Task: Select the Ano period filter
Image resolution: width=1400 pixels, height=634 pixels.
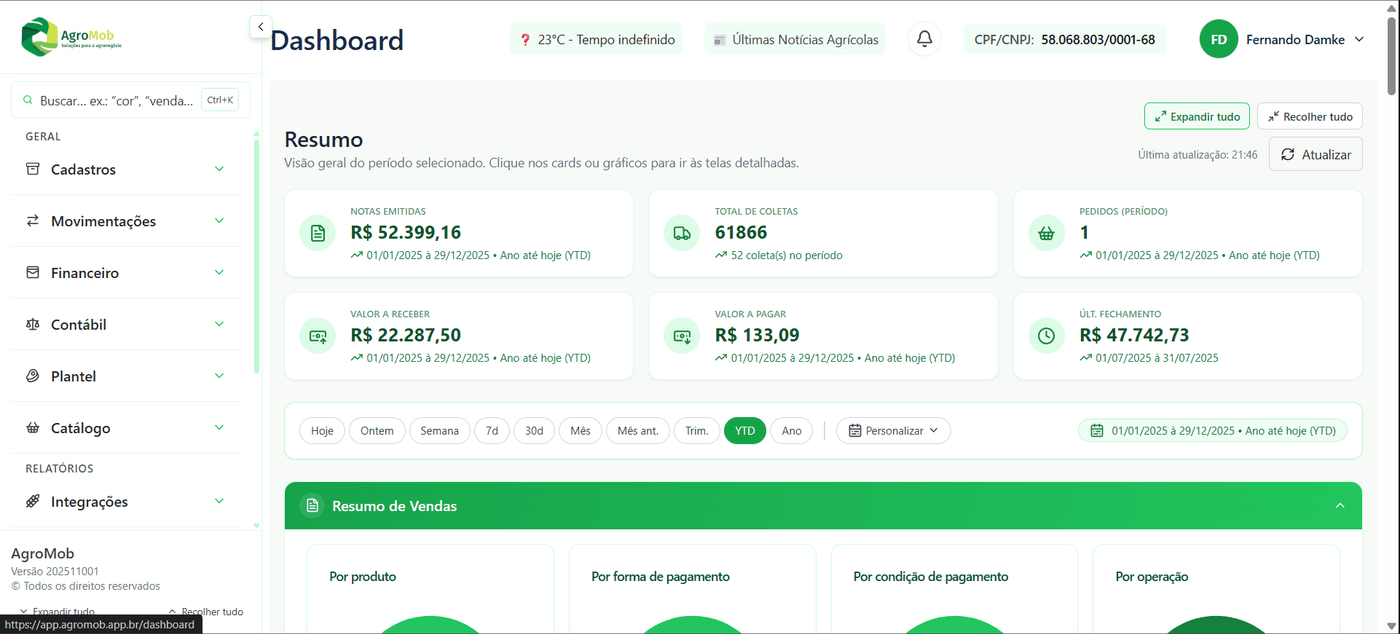Action: coord(791,431)
